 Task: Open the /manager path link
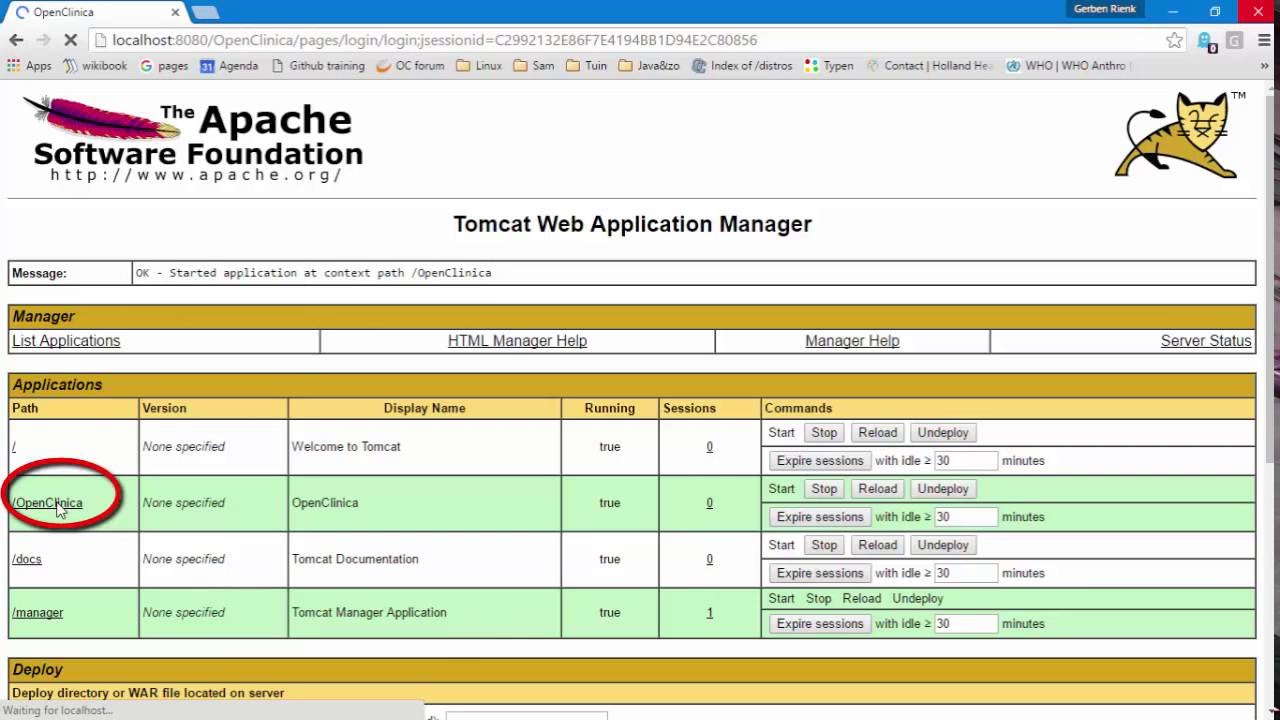click(37, 613)
